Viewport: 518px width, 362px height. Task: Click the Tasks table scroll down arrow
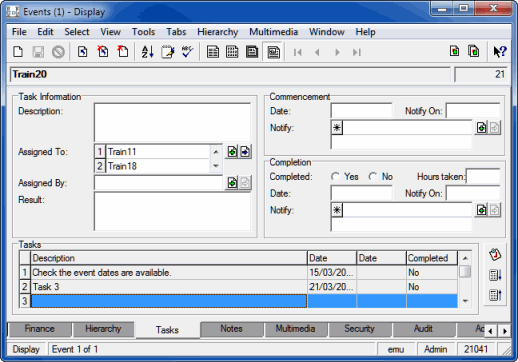click(x=465, y=301)
